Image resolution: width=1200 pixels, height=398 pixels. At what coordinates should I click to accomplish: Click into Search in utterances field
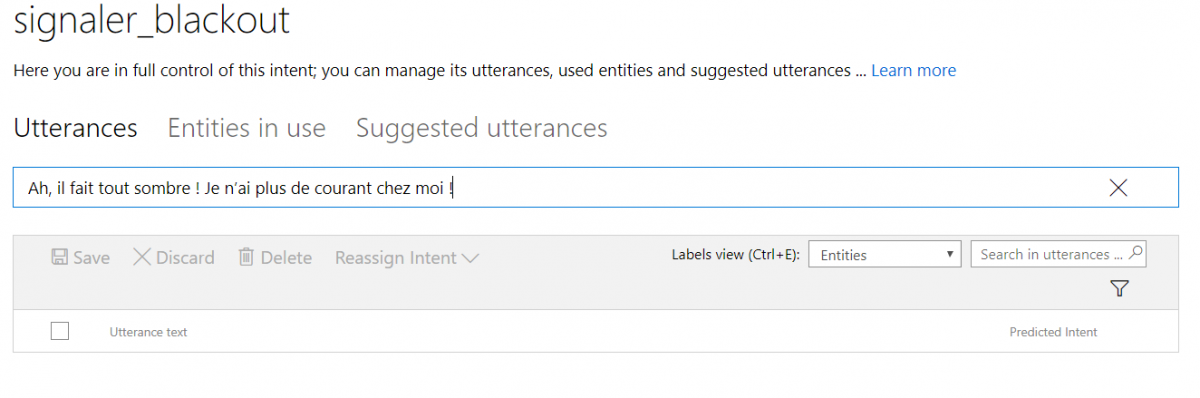point(1050,254)
